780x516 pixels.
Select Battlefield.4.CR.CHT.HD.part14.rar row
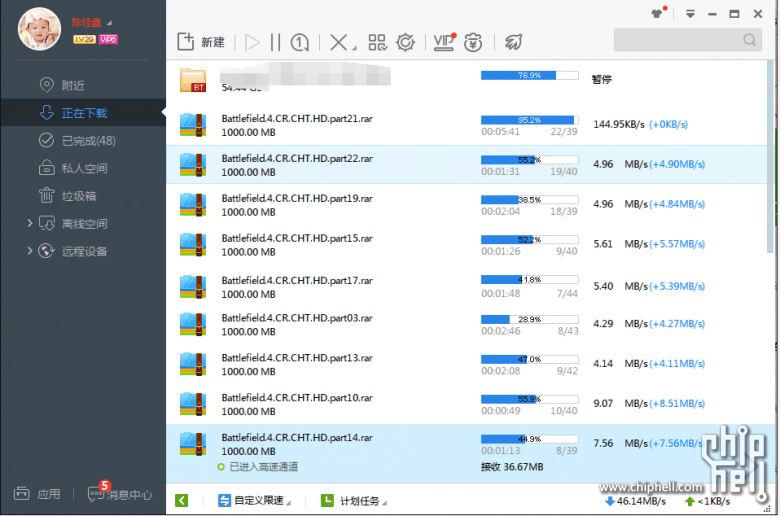[x=466, y=453]
